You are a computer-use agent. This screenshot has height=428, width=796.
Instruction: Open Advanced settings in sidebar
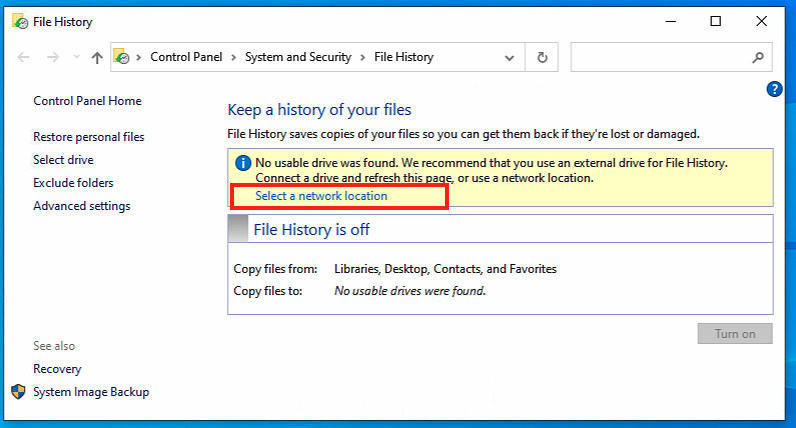coord(82,206)
